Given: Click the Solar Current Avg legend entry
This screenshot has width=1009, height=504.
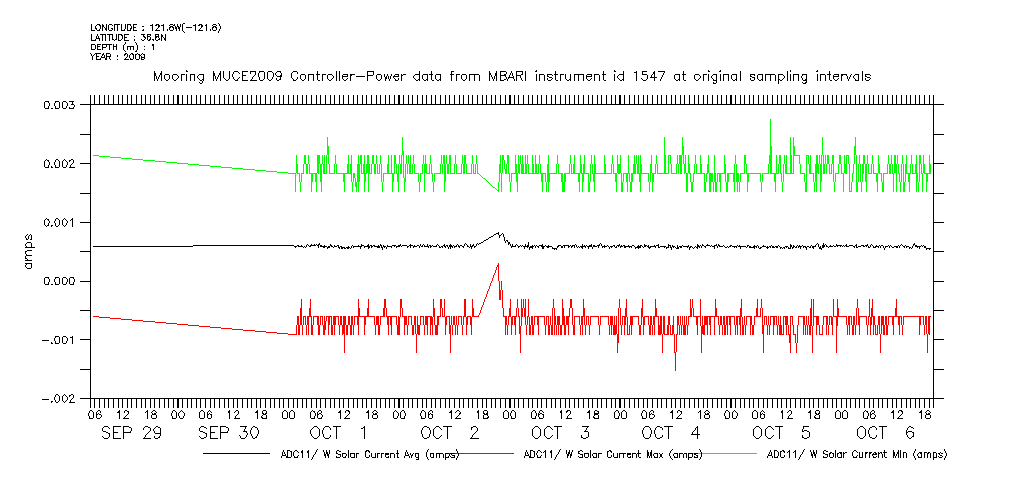Looking at the screenshot, I should point(368,455).
